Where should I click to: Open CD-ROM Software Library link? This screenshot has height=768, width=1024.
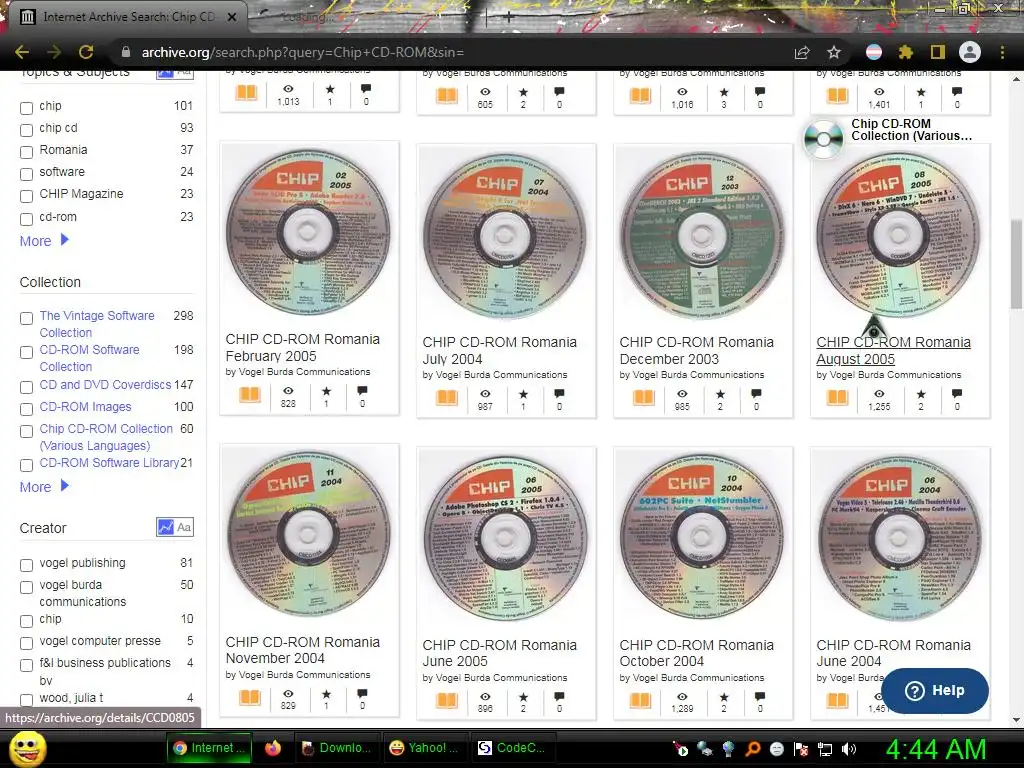pyautogui.click(x=109, y=462)
